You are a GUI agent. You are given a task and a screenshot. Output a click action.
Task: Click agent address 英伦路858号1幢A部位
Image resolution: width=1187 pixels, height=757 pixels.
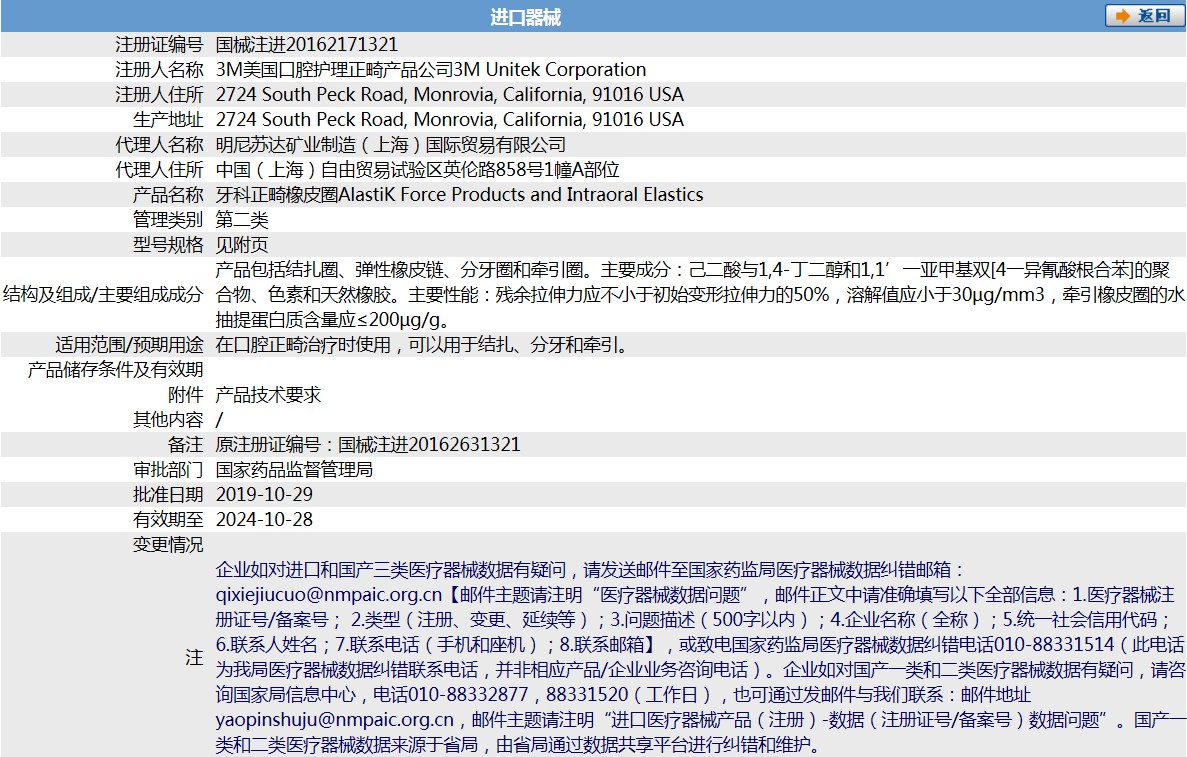click(x=531, y=170)
